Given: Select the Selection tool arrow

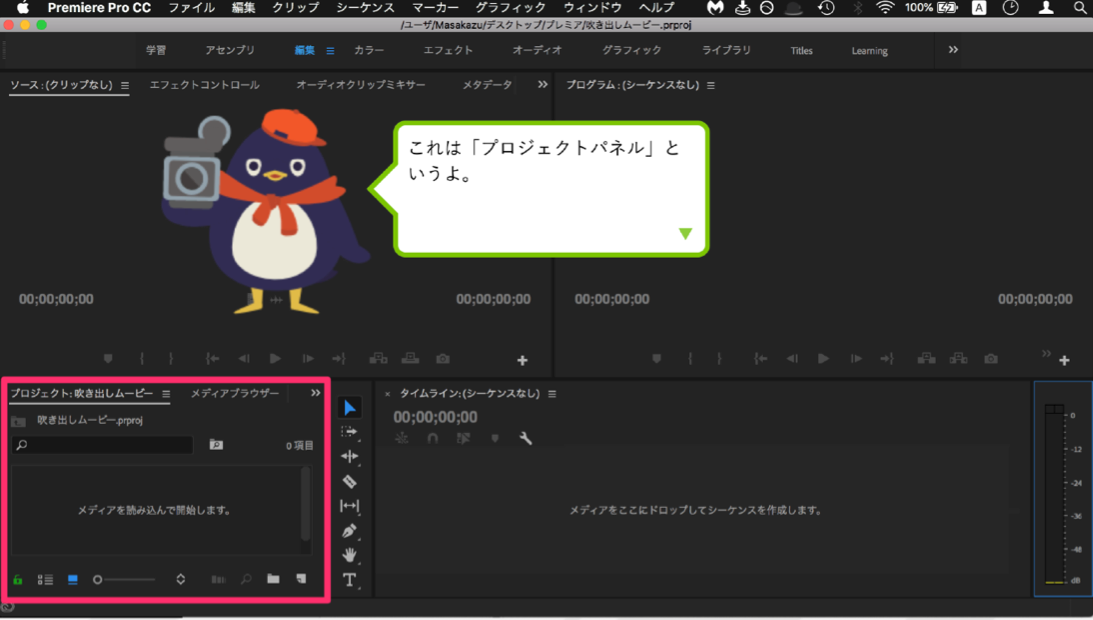Looking at the screenshot, I should tap(350, 408).
